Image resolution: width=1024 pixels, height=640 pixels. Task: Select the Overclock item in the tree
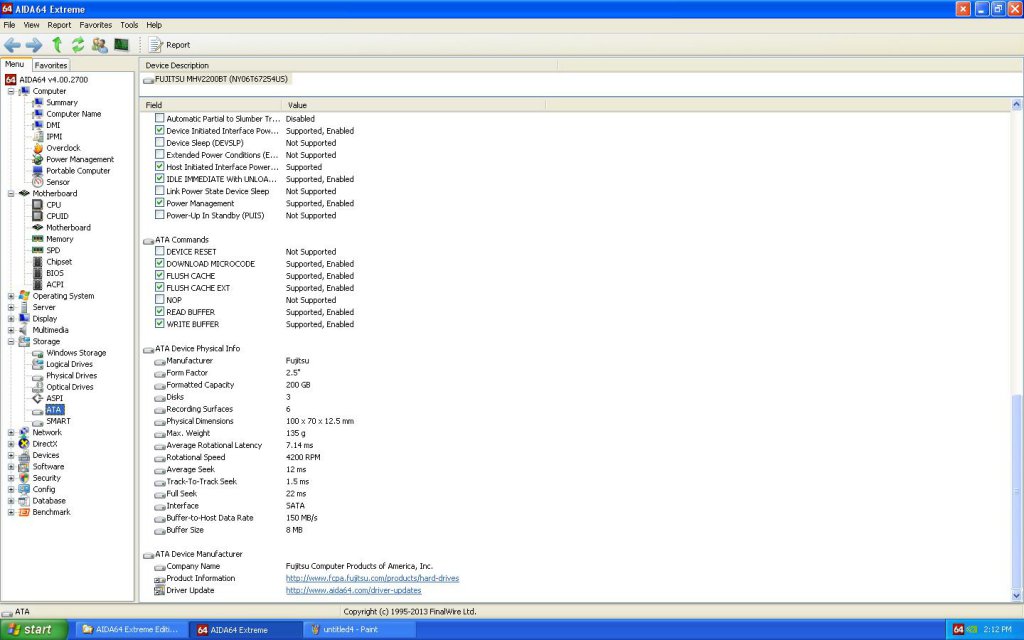(x=62, y=148)
